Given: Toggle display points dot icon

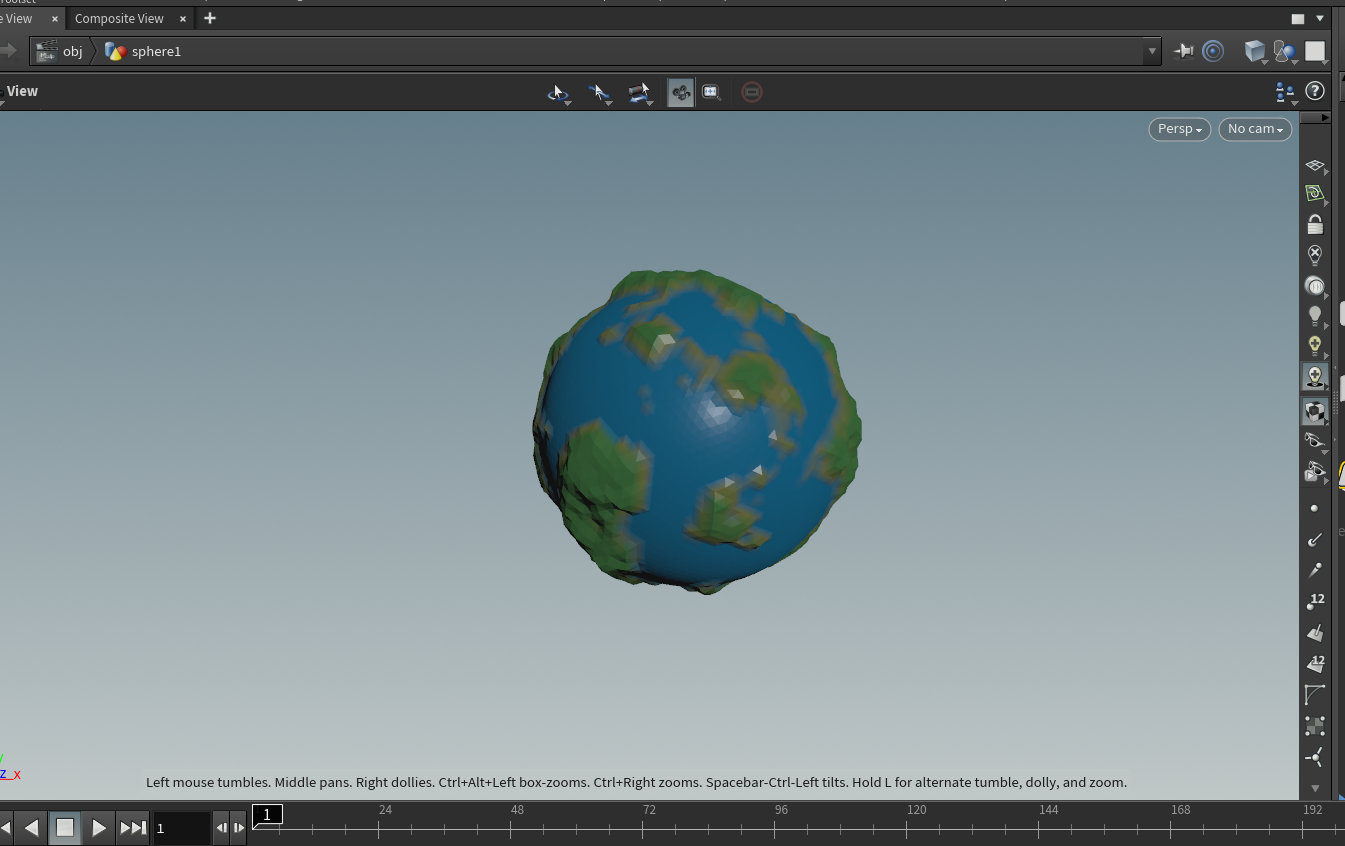Looking at the screenshot, I should click(x=1315, y=508).
